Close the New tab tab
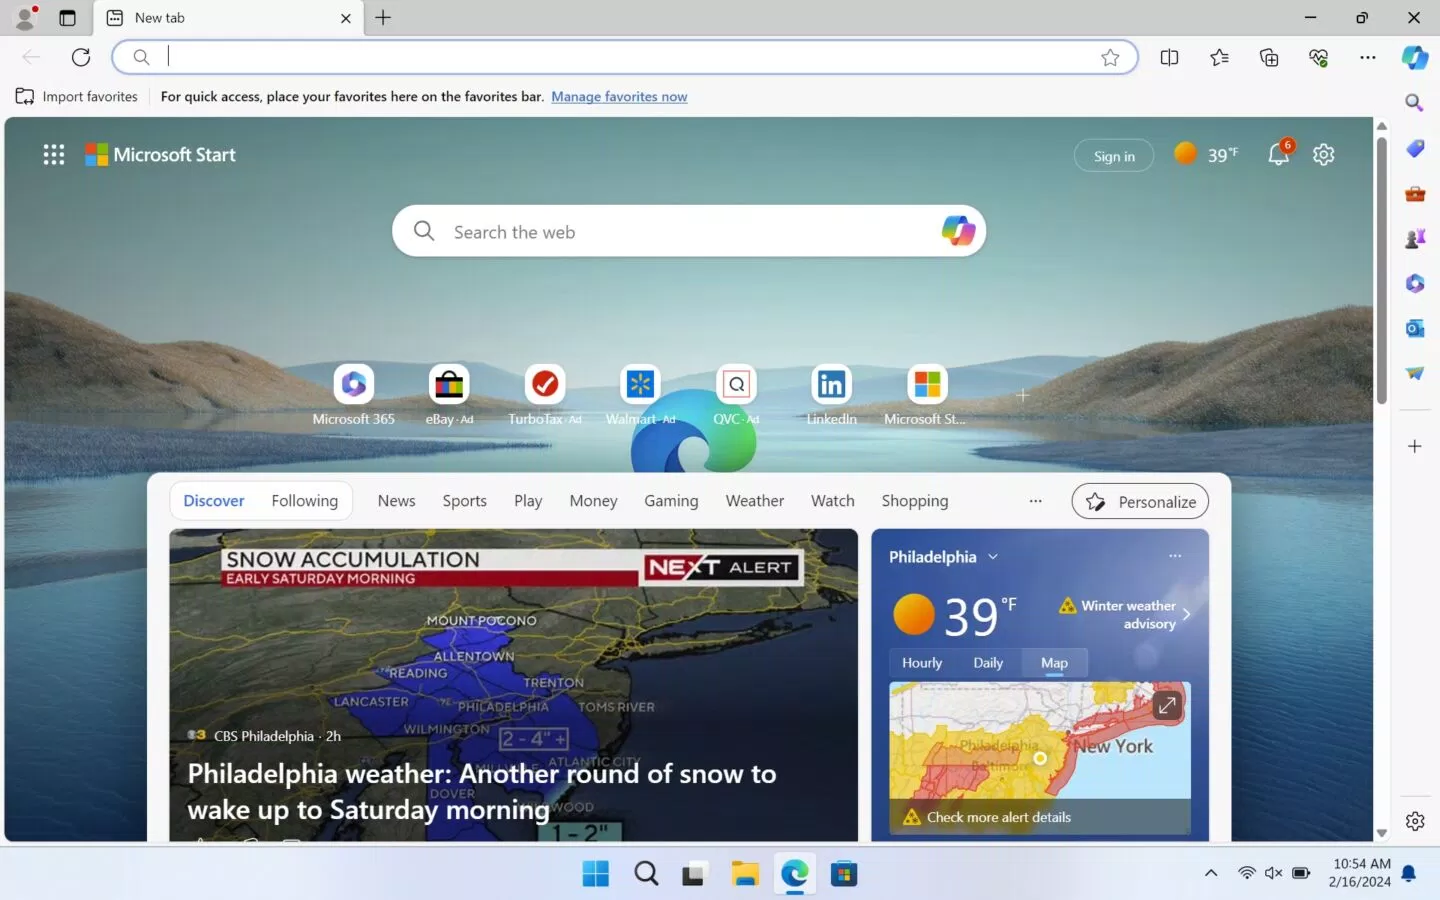This screenshot has width=1440, height=900. 346,18
